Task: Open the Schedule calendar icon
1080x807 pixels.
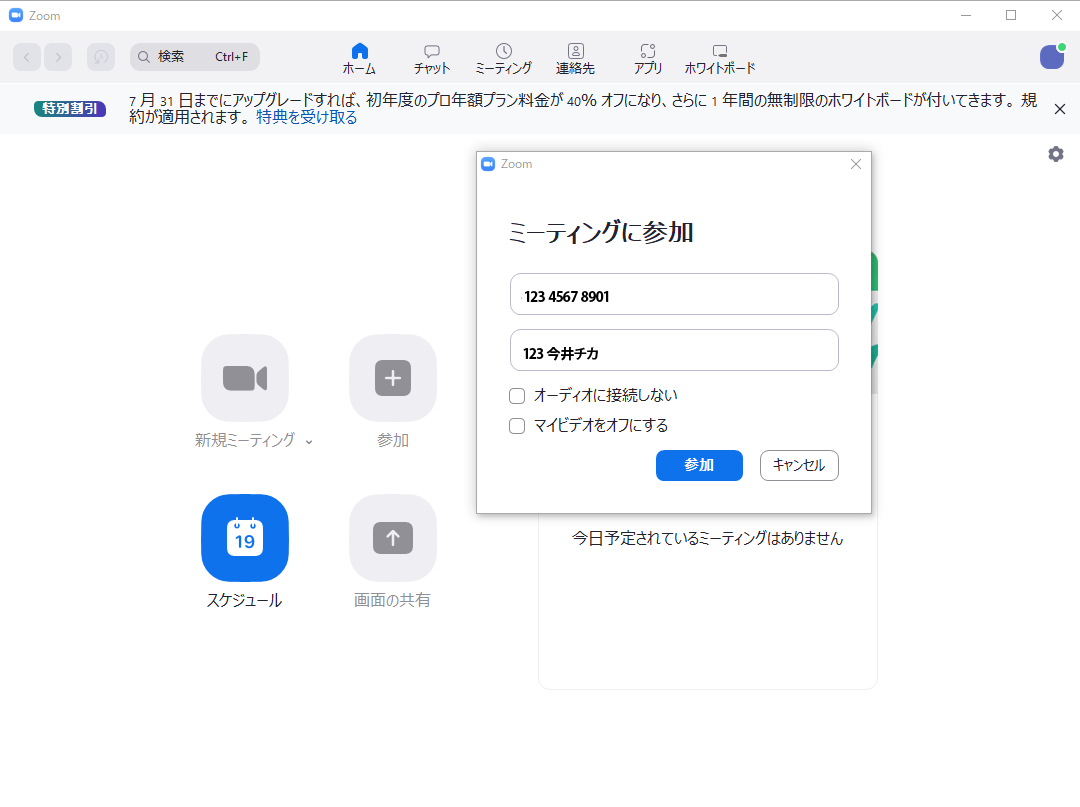Action: [245, 538]
